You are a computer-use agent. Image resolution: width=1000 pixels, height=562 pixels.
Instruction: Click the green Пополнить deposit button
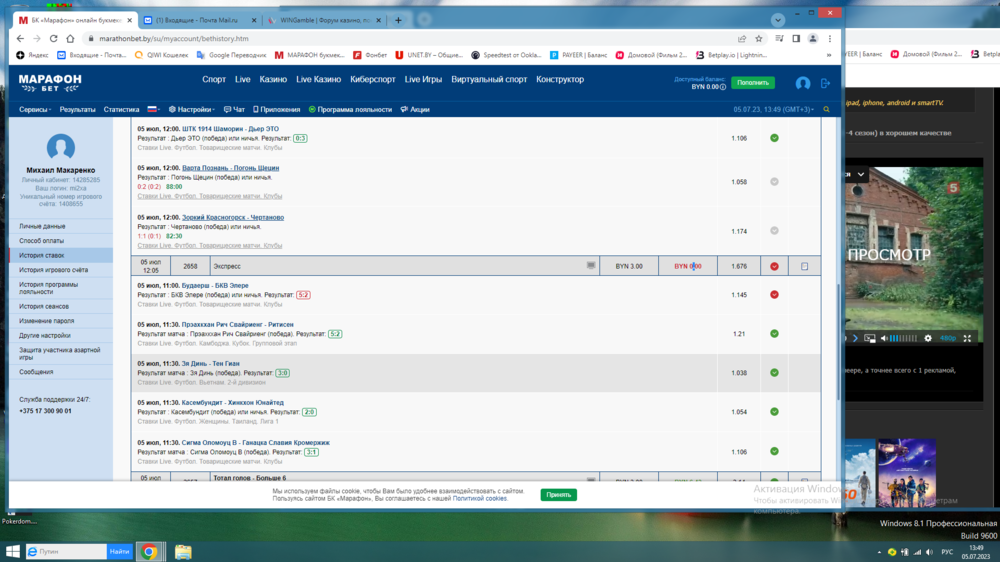coord(752,83)
